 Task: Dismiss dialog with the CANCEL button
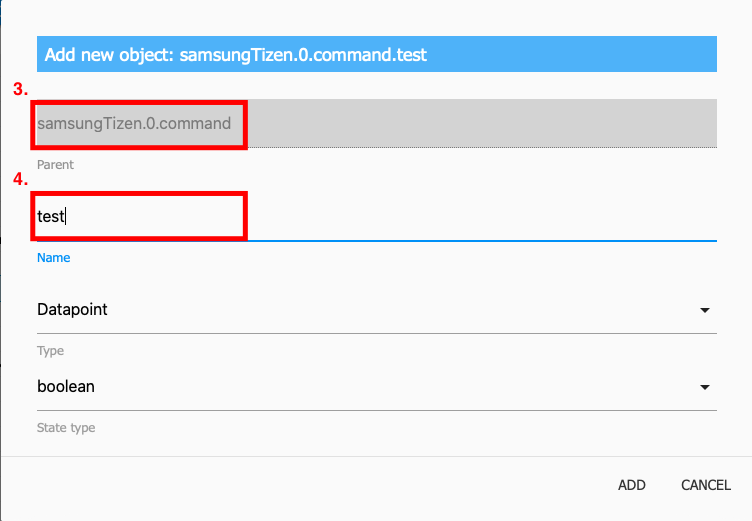[706, 485]
